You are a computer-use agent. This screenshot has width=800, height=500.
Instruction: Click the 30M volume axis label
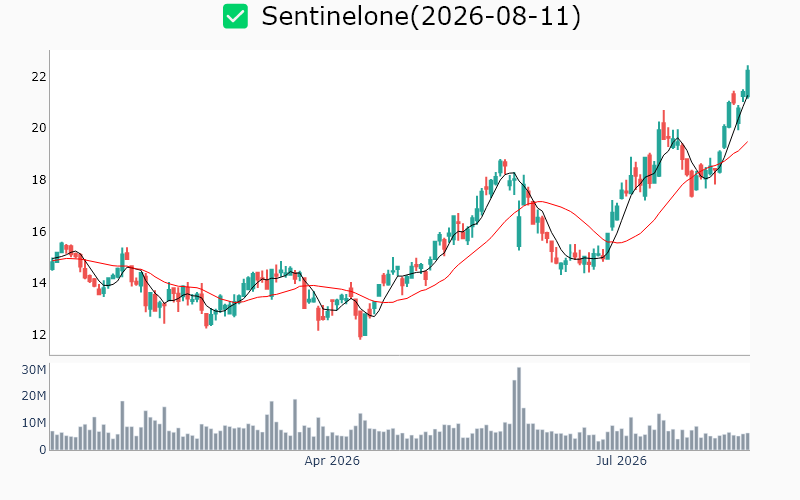pyautogui.click(x=34, y=370)
